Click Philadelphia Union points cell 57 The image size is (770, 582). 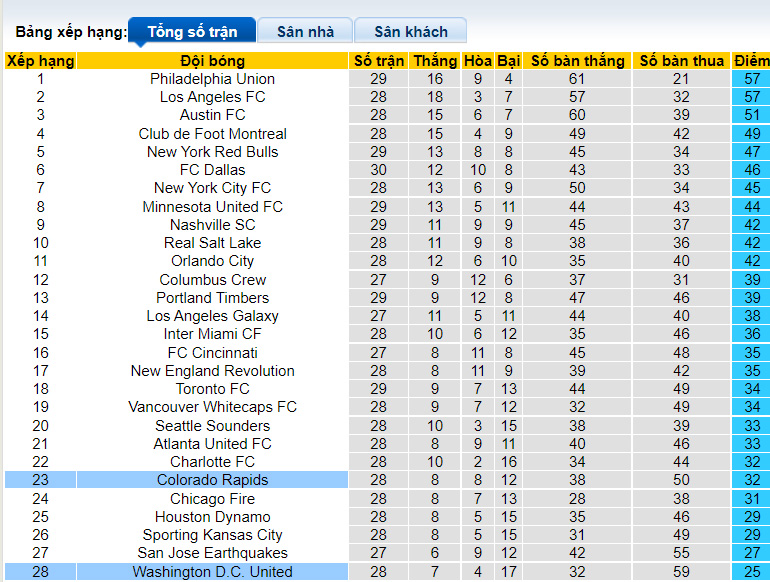pos(751,79)
